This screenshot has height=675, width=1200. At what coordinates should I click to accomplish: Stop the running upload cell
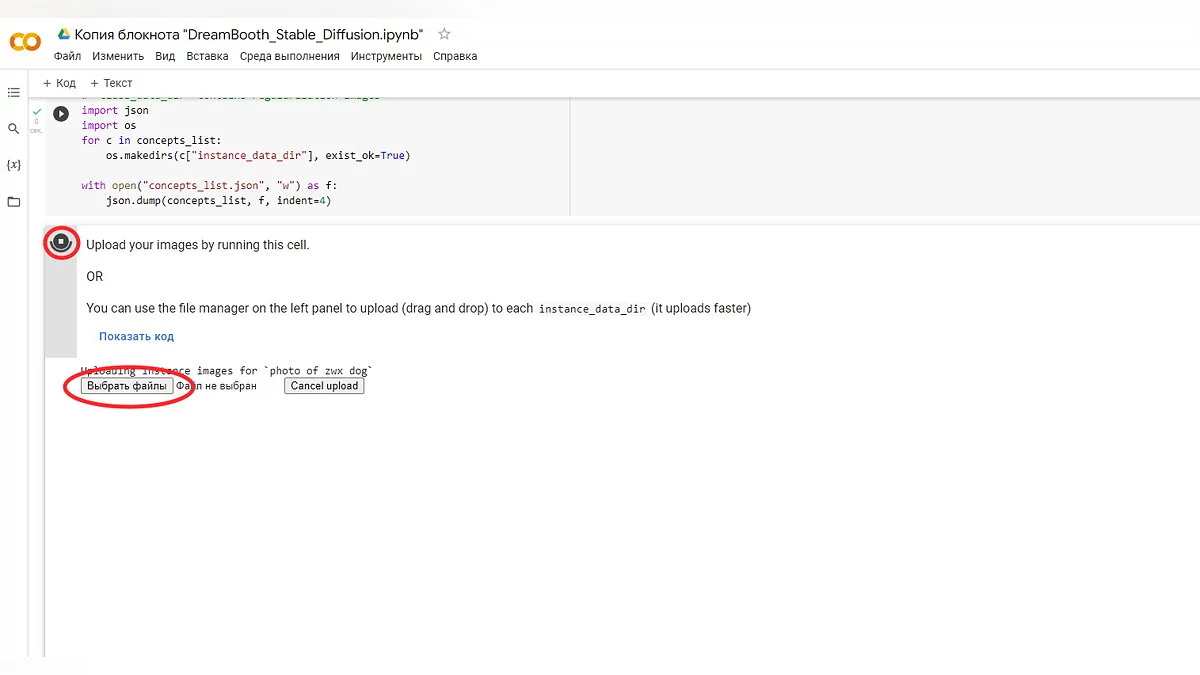tap(61, 242)
